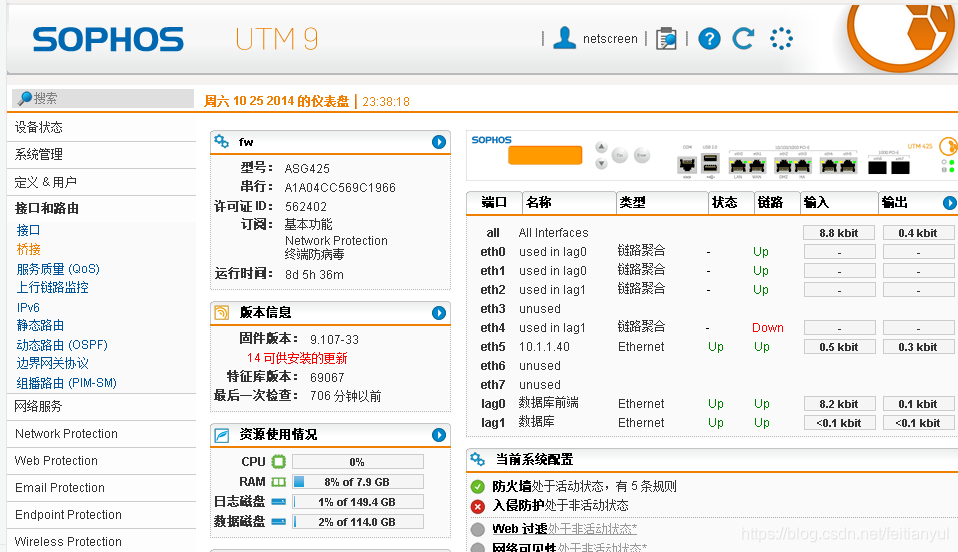Viewport: 958px width, 552px height.
Task: Click the SOPHOS logo in header
Action: click(x=108, y=39)
